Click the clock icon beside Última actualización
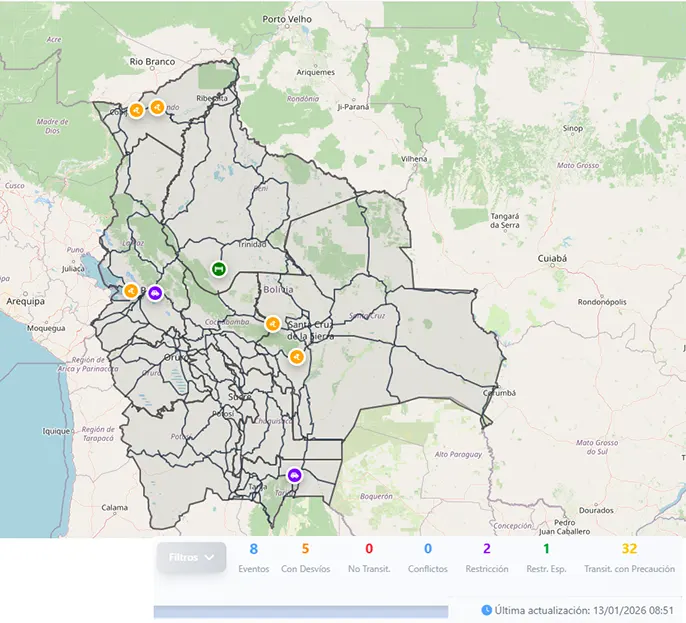686x623 pixels. pos(487,609)
